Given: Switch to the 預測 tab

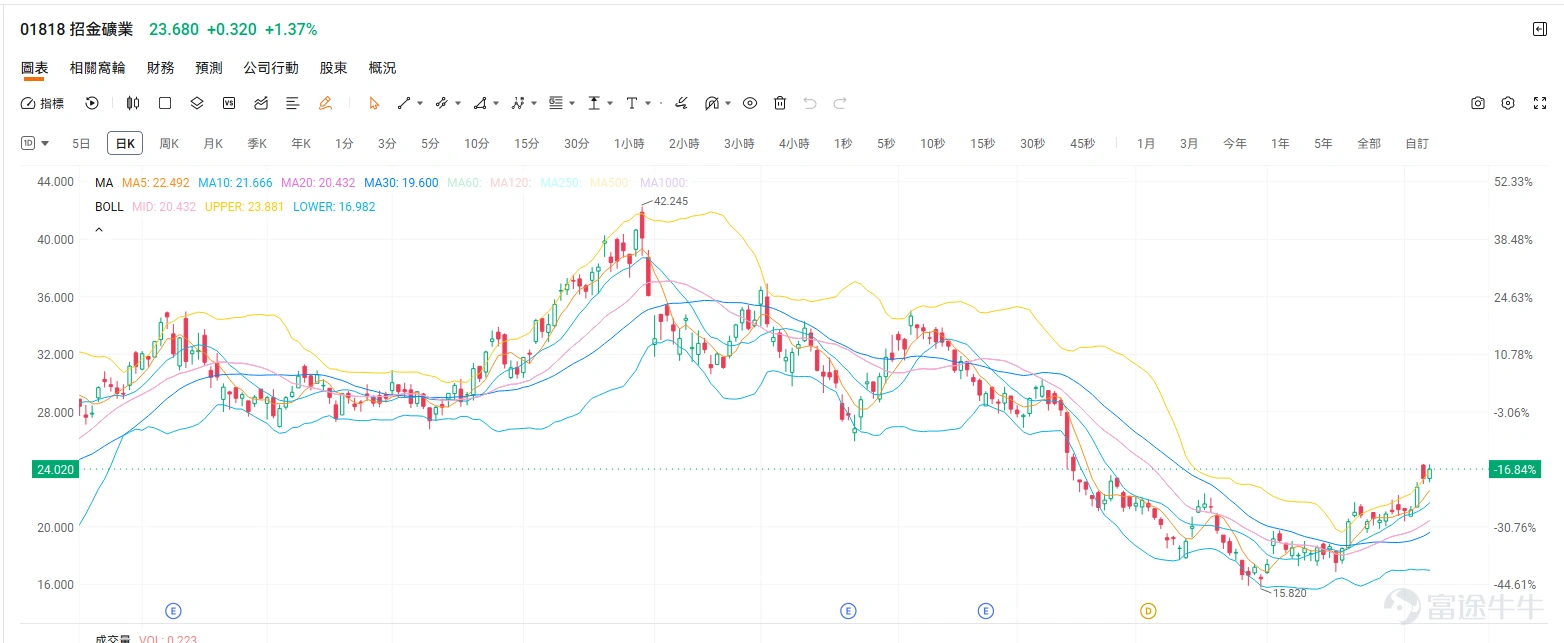Looking at the screenshot, I should [209, 68].
